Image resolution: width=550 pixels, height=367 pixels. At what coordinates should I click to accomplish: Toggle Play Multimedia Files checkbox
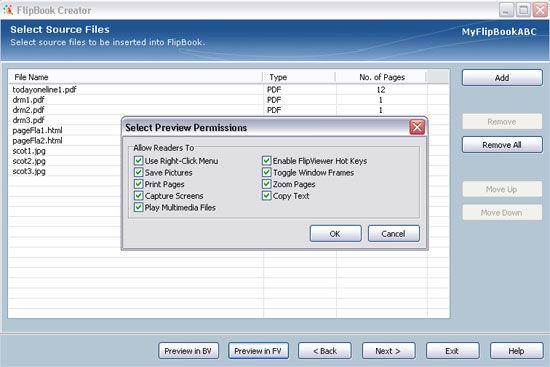click(139, 207)
